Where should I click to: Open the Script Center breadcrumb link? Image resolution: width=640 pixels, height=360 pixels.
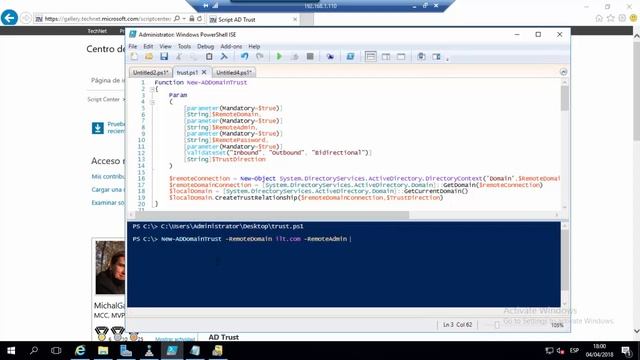(103, 99)
